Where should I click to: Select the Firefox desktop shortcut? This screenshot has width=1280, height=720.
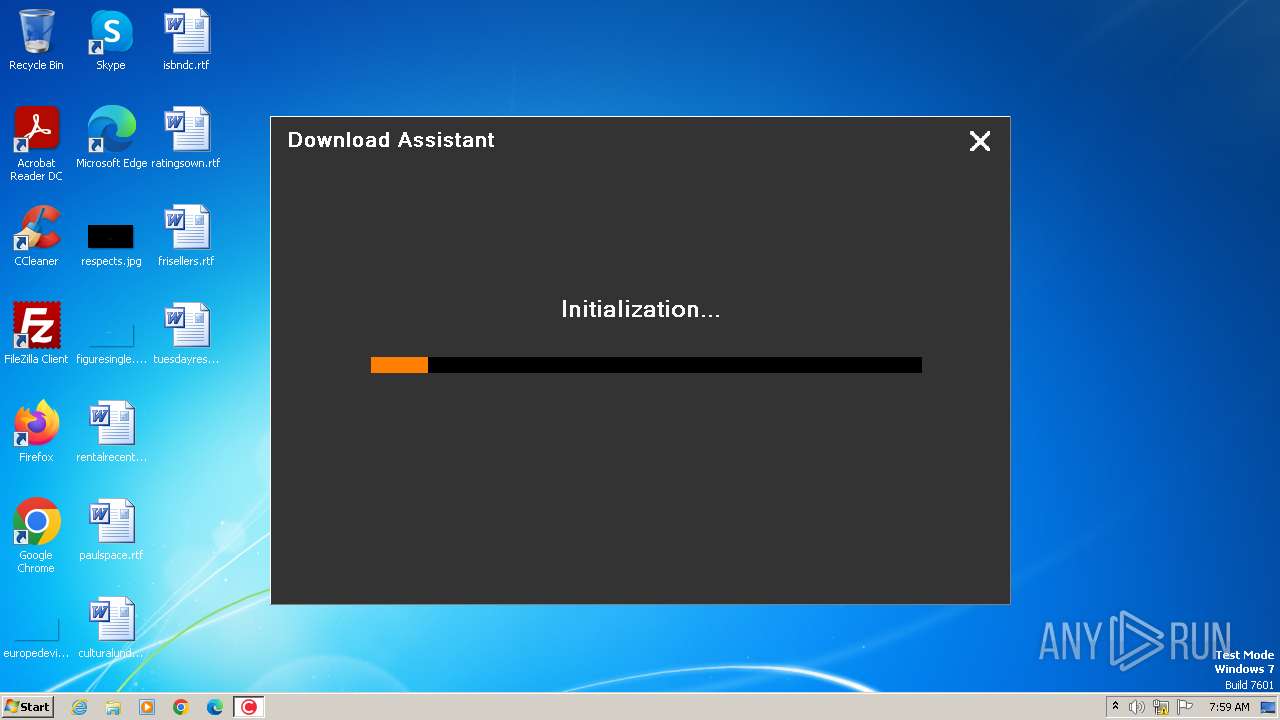(x=36, y=433)
